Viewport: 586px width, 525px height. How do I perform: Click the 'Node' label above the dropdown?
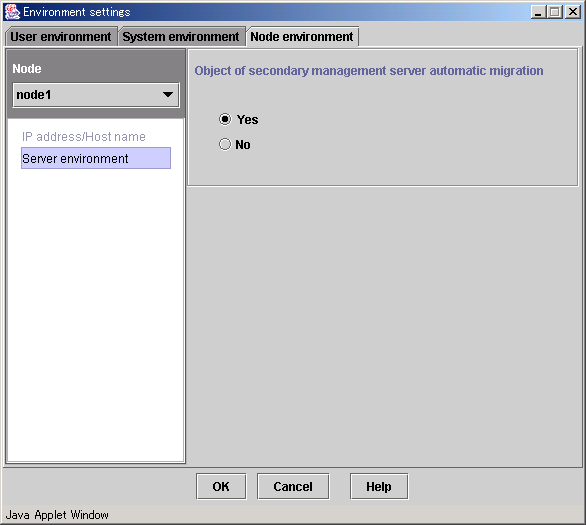[x=27, y=69]
